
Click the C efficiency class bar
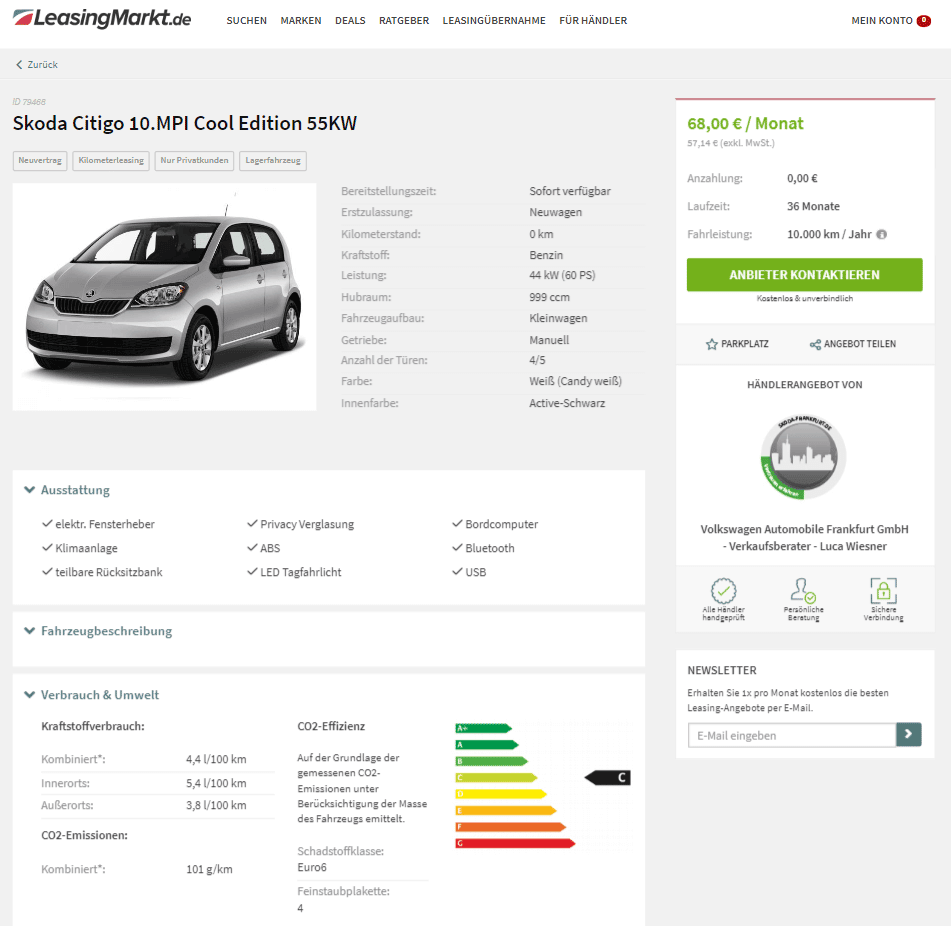pos(496,777)
